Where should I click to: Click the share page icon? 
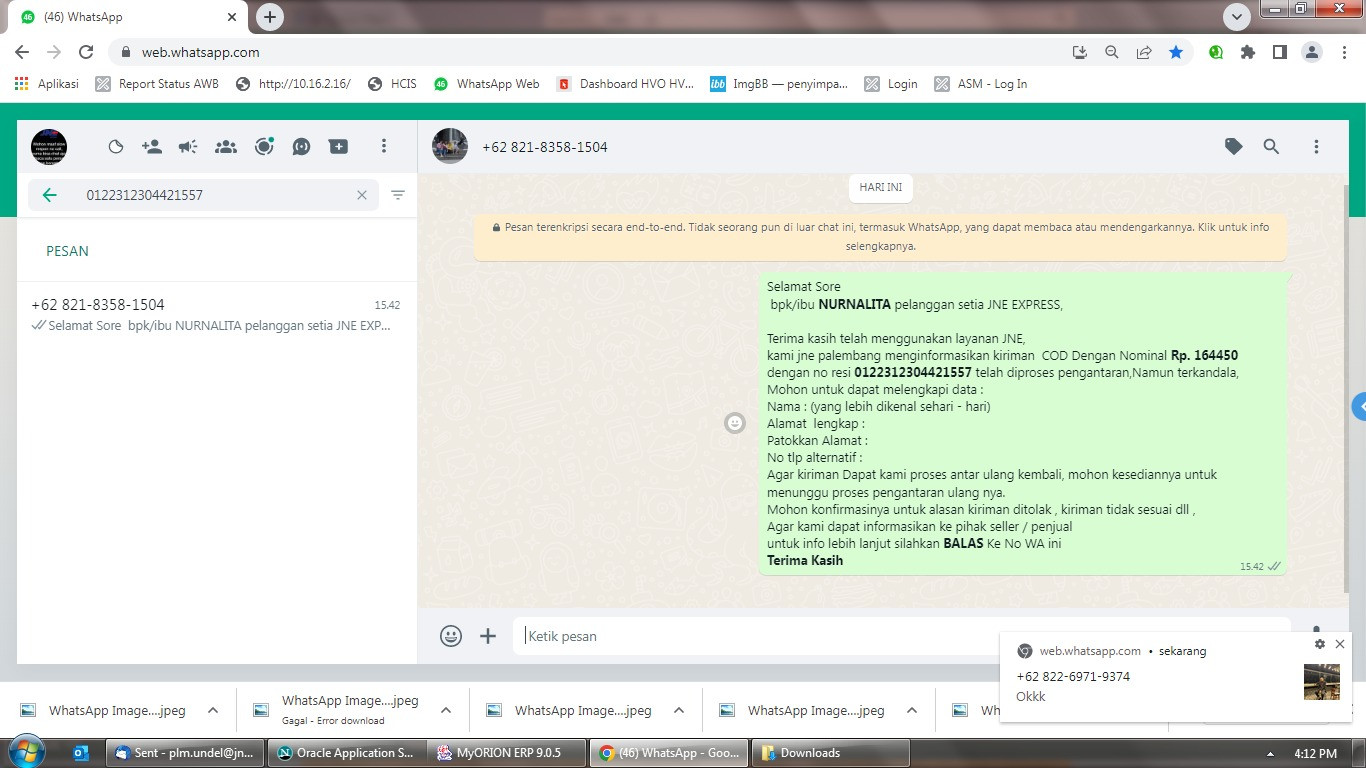pyautogui.click(x=1143, y=52)
